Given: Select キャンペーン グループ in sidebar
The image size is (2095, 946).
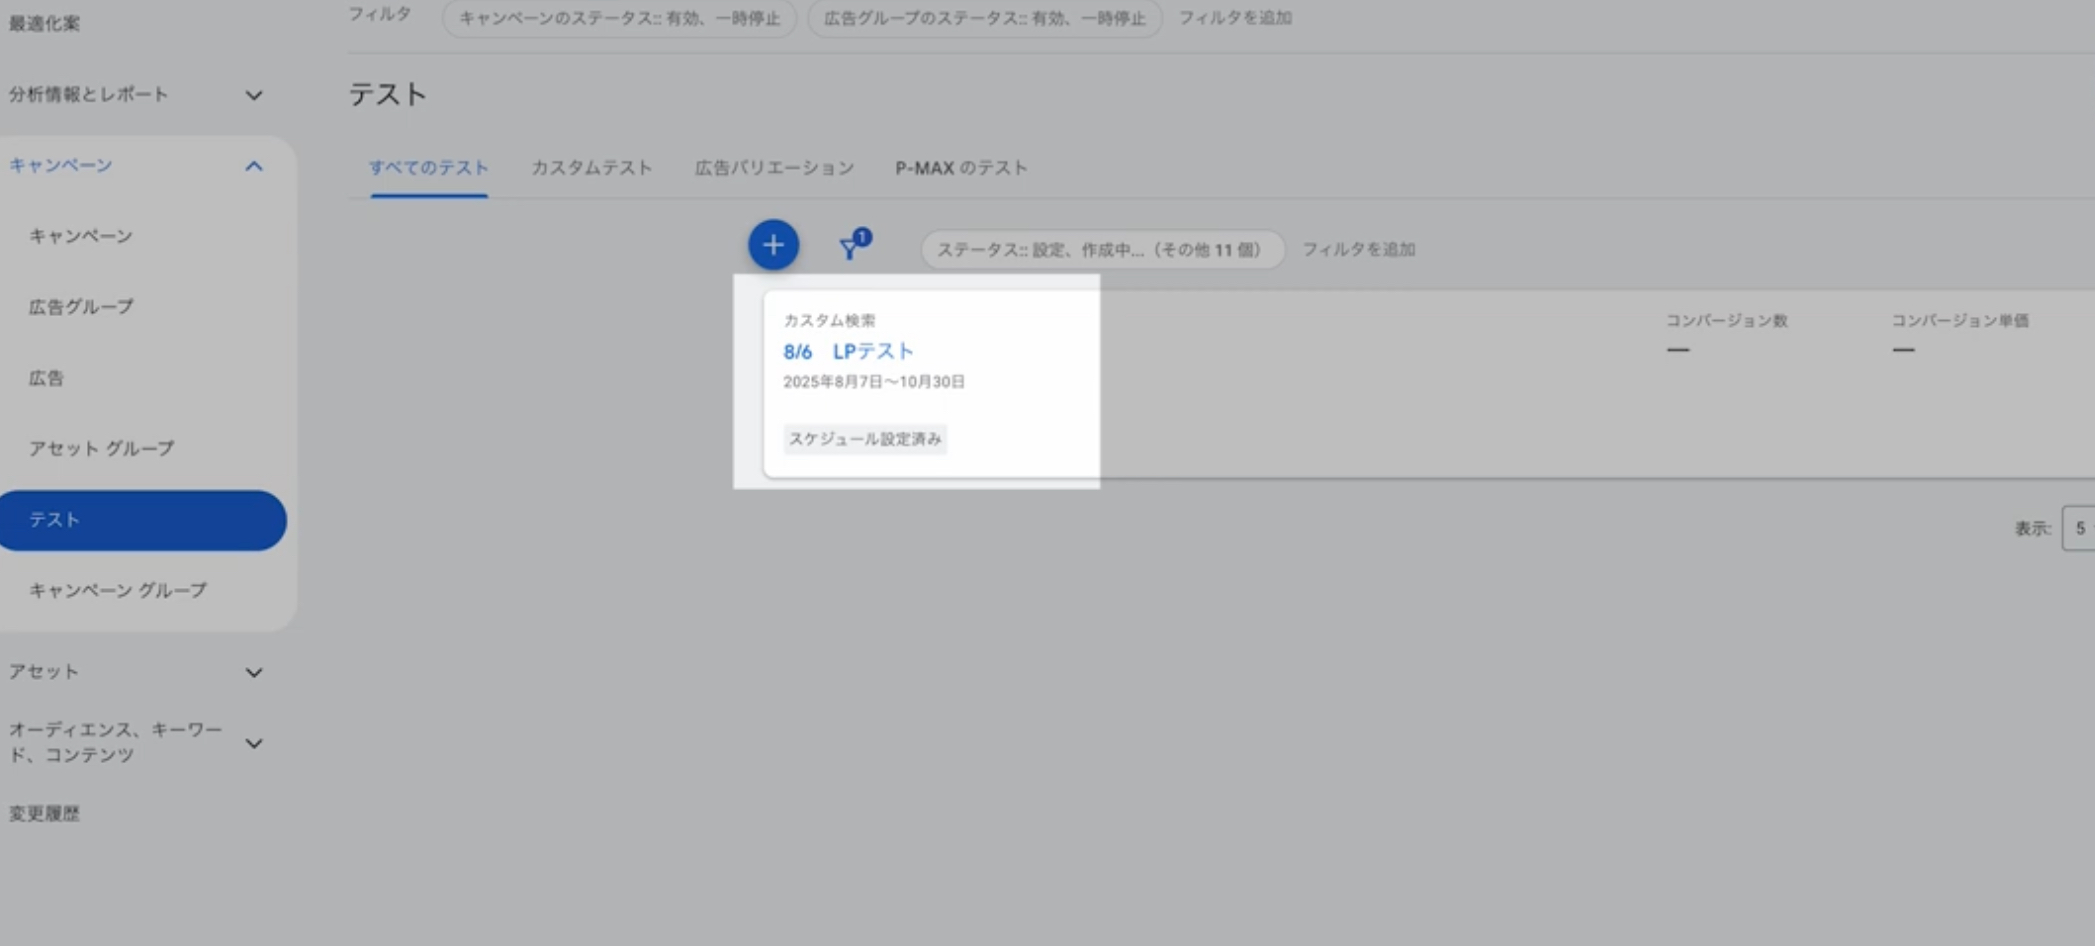Looking at the screenshot, I should tap(117, 591).
